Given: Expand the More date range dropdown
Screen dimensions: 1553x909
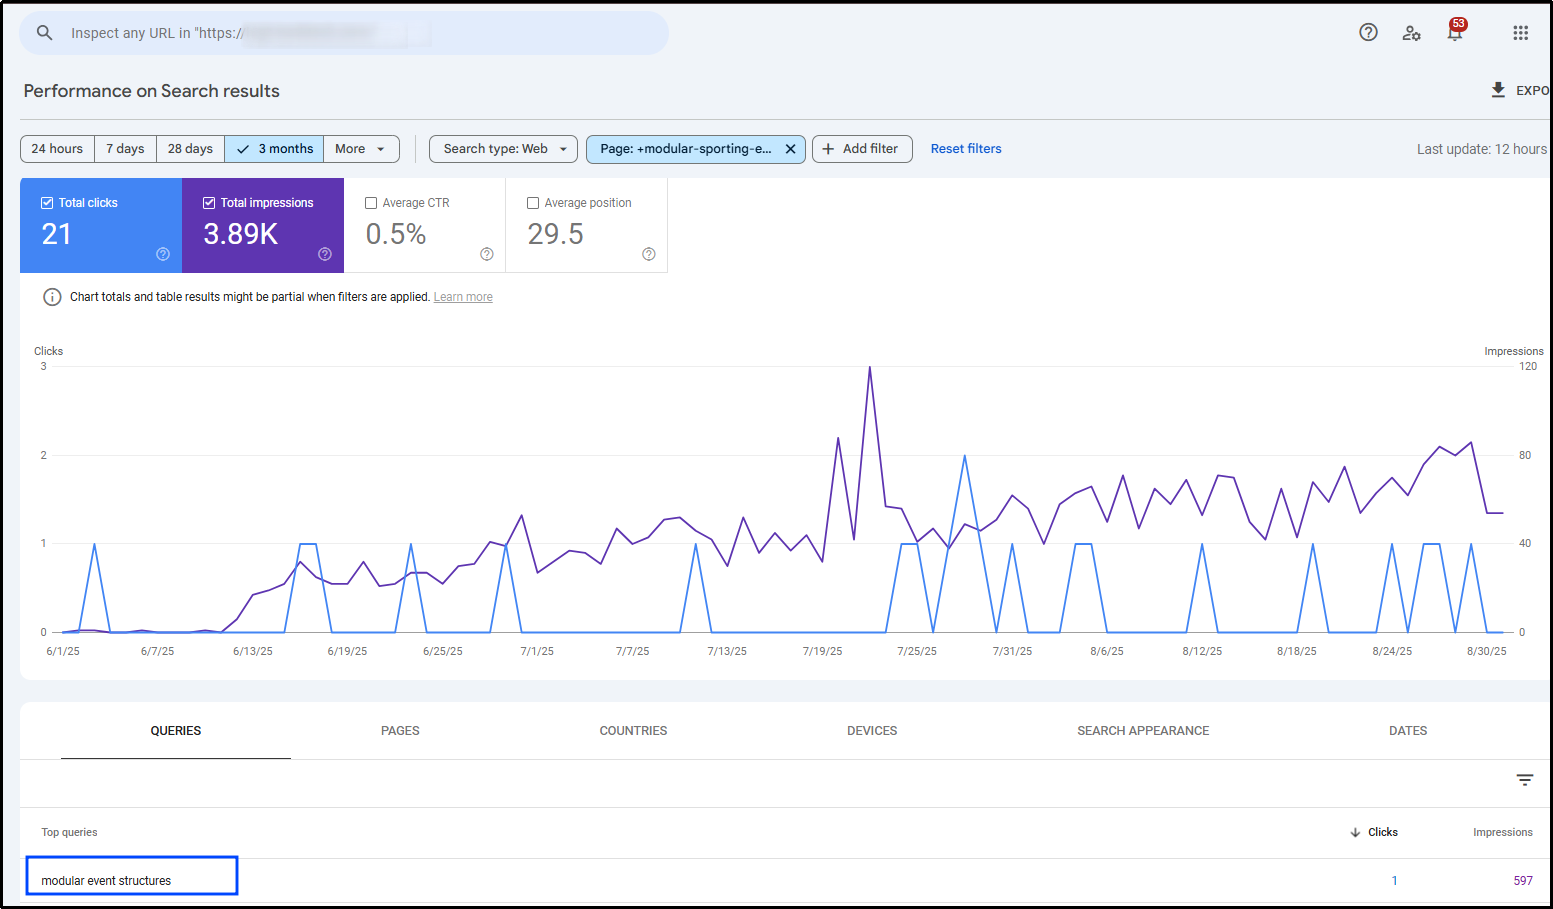Looking at the screenshot, I should coord(360,149).
